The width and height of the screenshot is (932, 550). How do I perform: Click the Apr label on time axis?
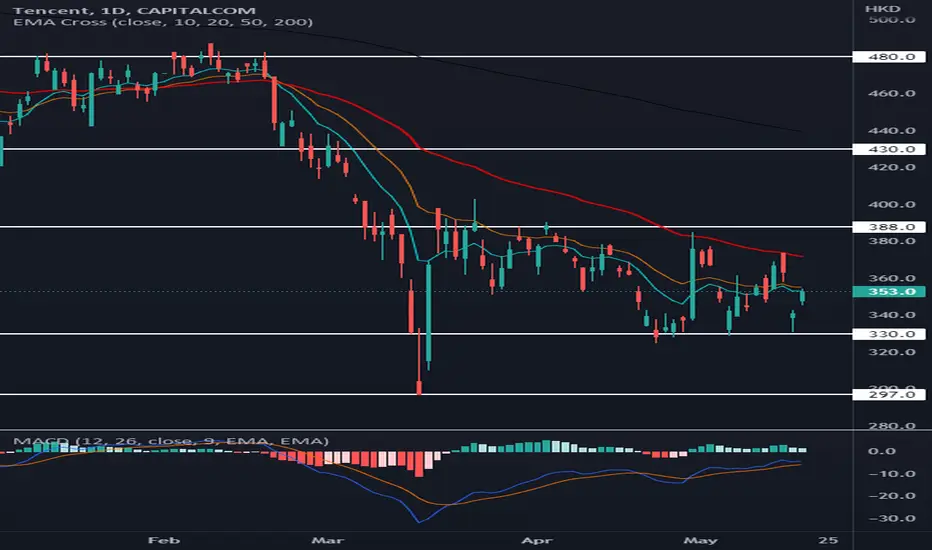[x=536, y=540]
